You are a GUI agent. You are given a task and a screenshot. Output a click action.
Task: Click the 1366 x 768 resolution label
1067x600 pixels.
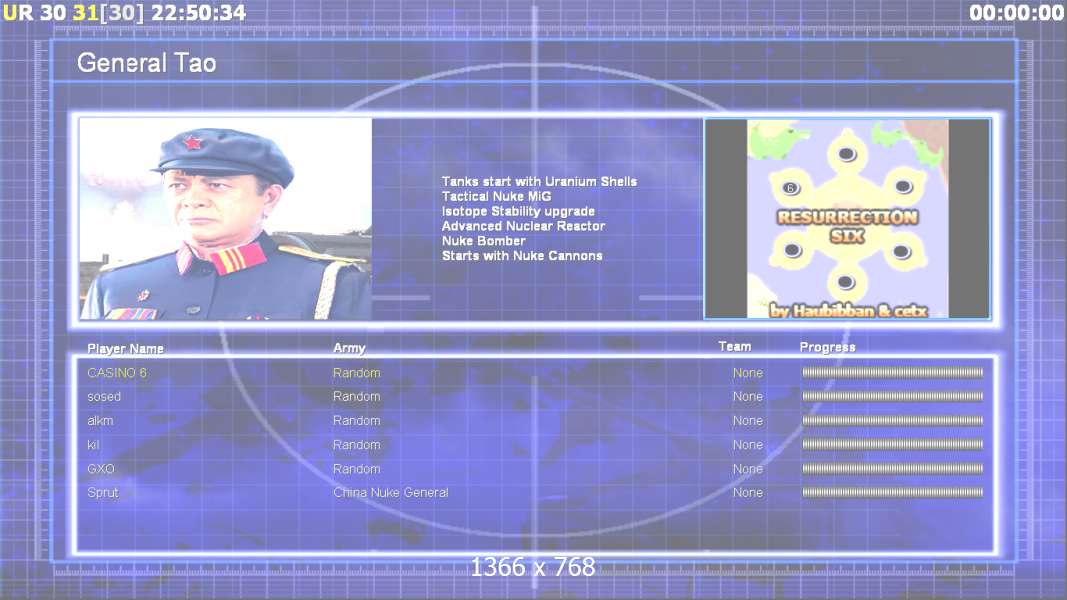534,567
